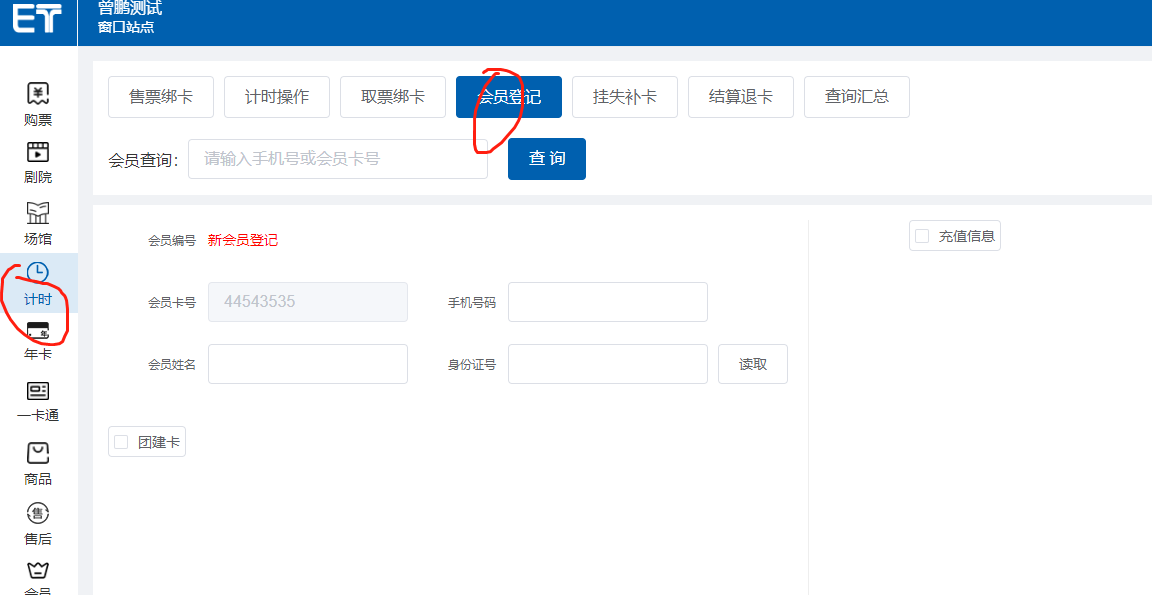Toggle the 充值信息 checkbox

pos(922,236)
